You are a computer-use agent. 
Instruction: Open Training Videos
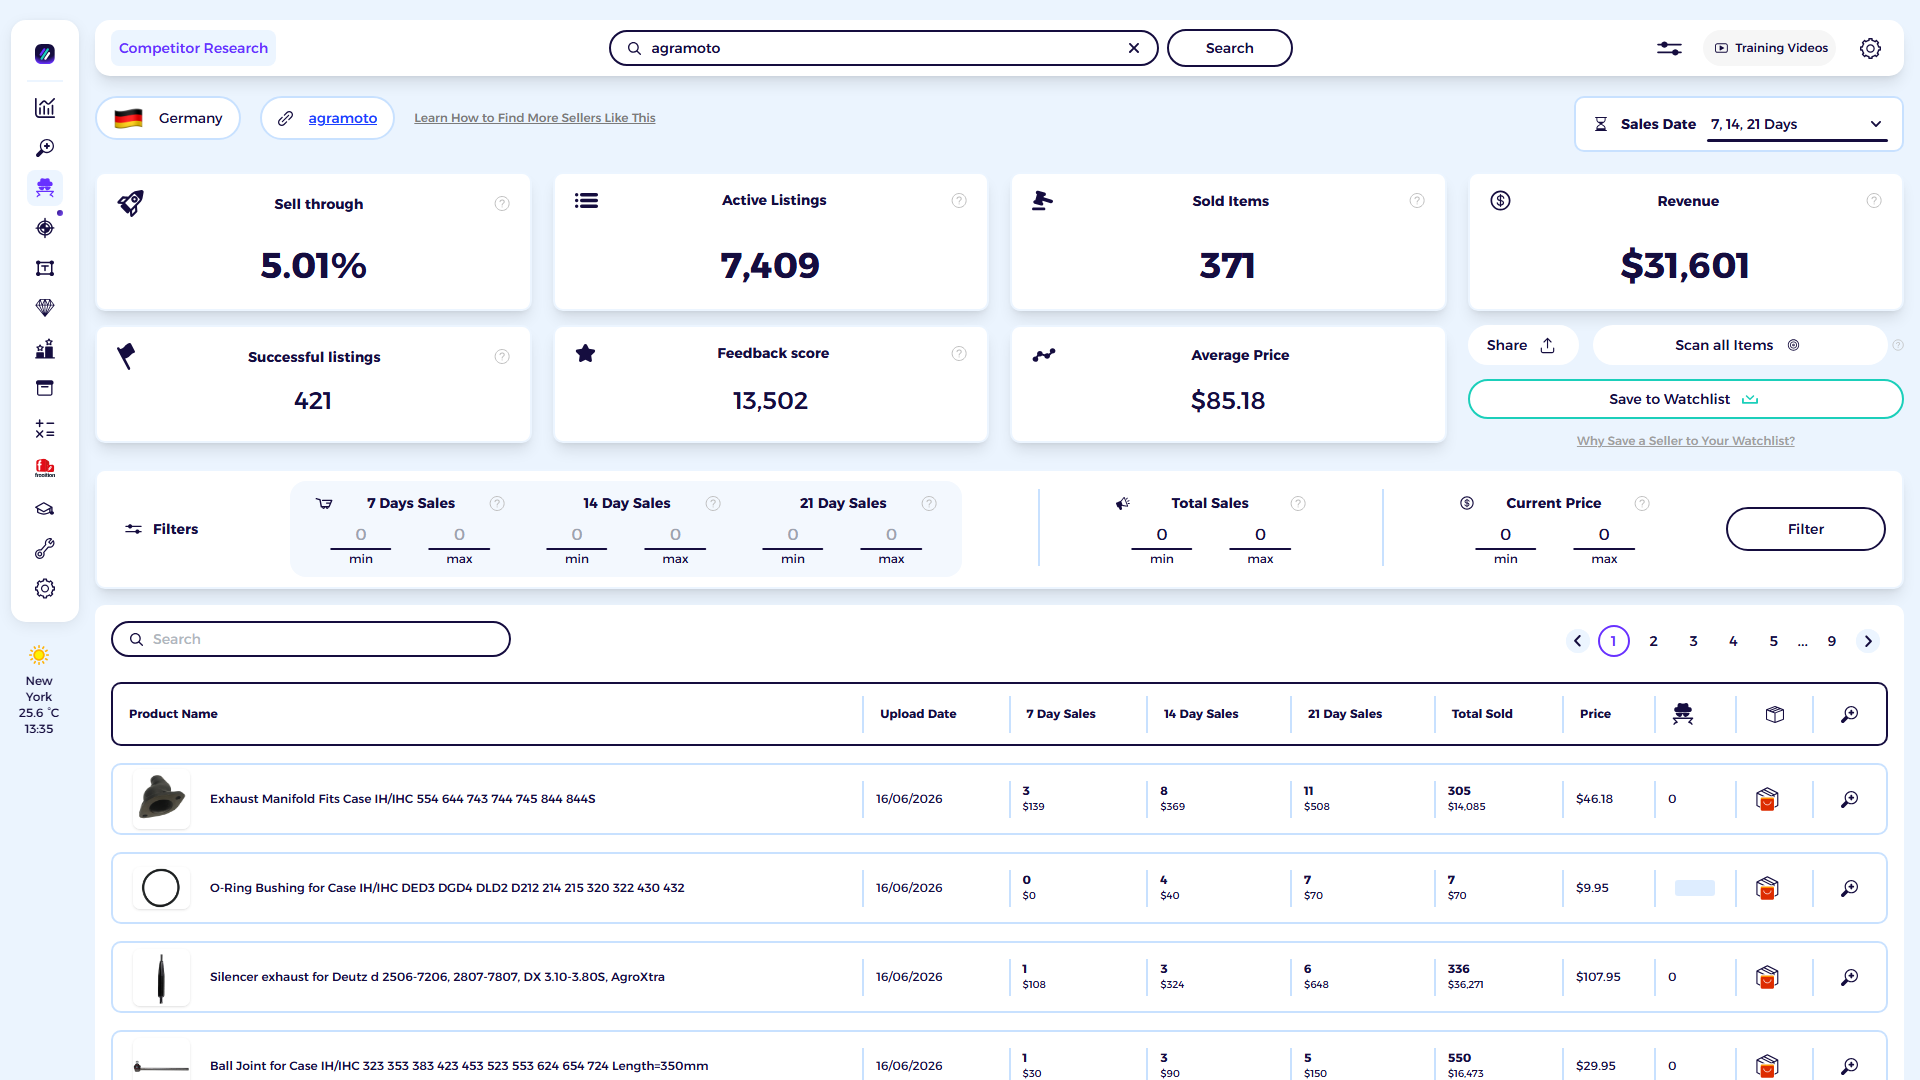click(x=1770, y=48)
